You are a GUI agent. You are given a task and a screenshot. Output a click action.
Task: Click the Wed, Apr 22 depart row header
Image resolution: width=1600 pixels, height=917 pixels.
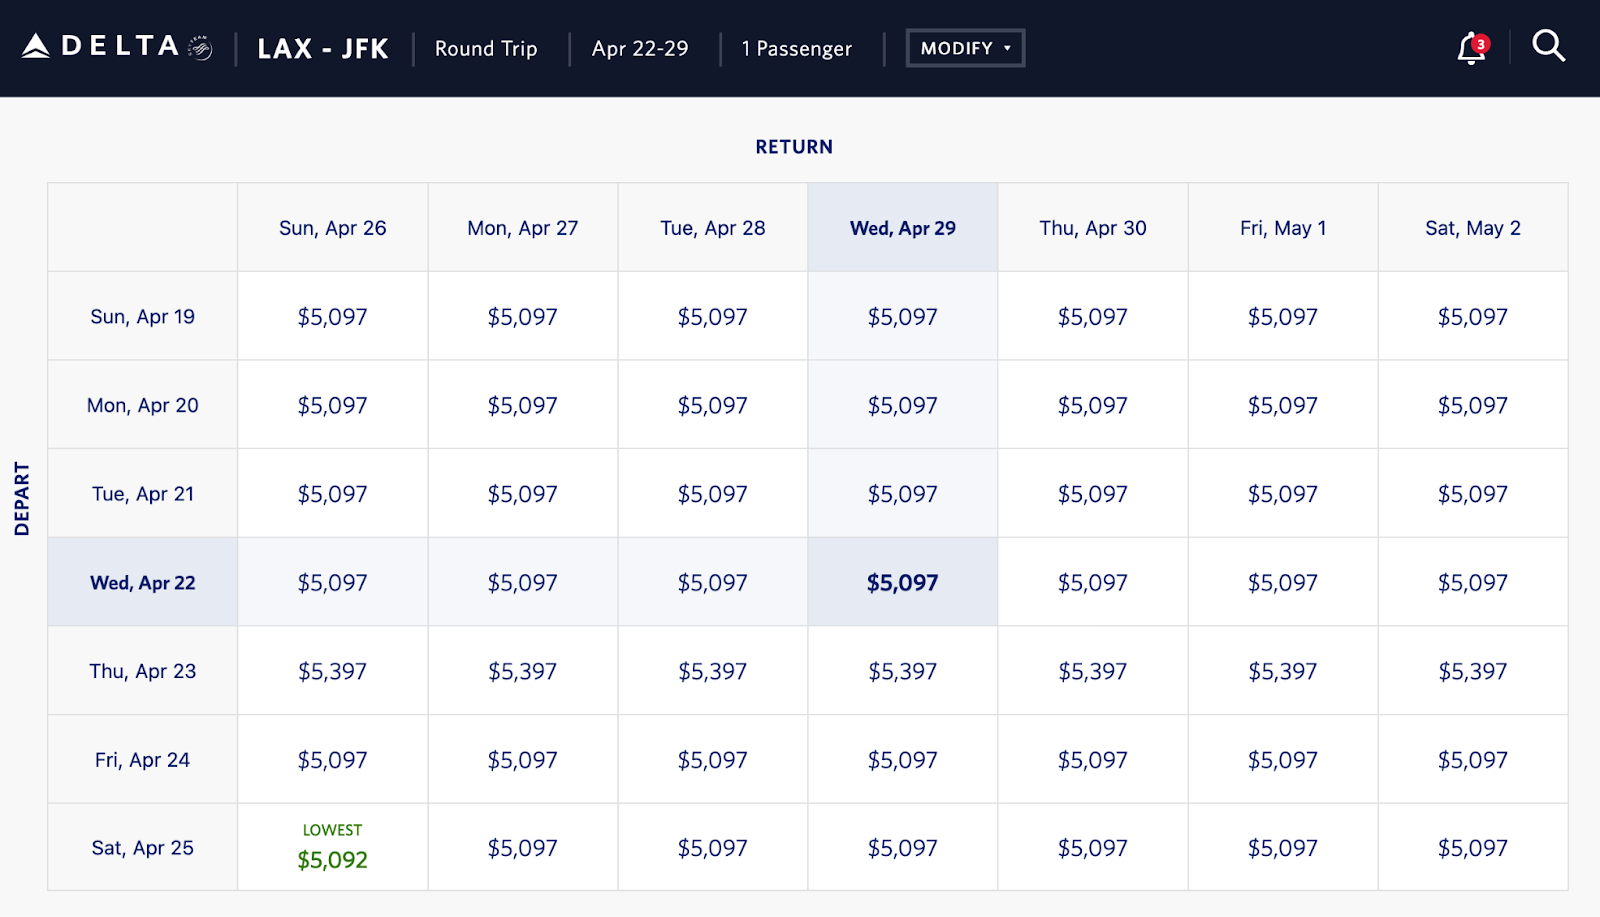point(142,583)
